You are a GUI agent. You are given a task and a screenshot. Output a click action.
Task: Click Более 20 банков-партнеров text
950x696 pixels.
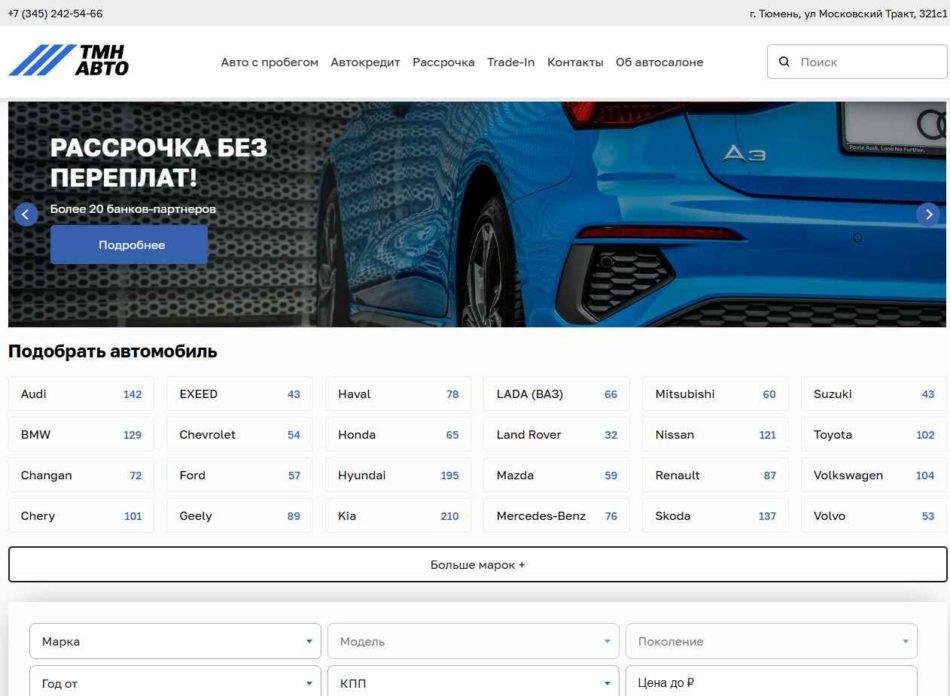133,209
